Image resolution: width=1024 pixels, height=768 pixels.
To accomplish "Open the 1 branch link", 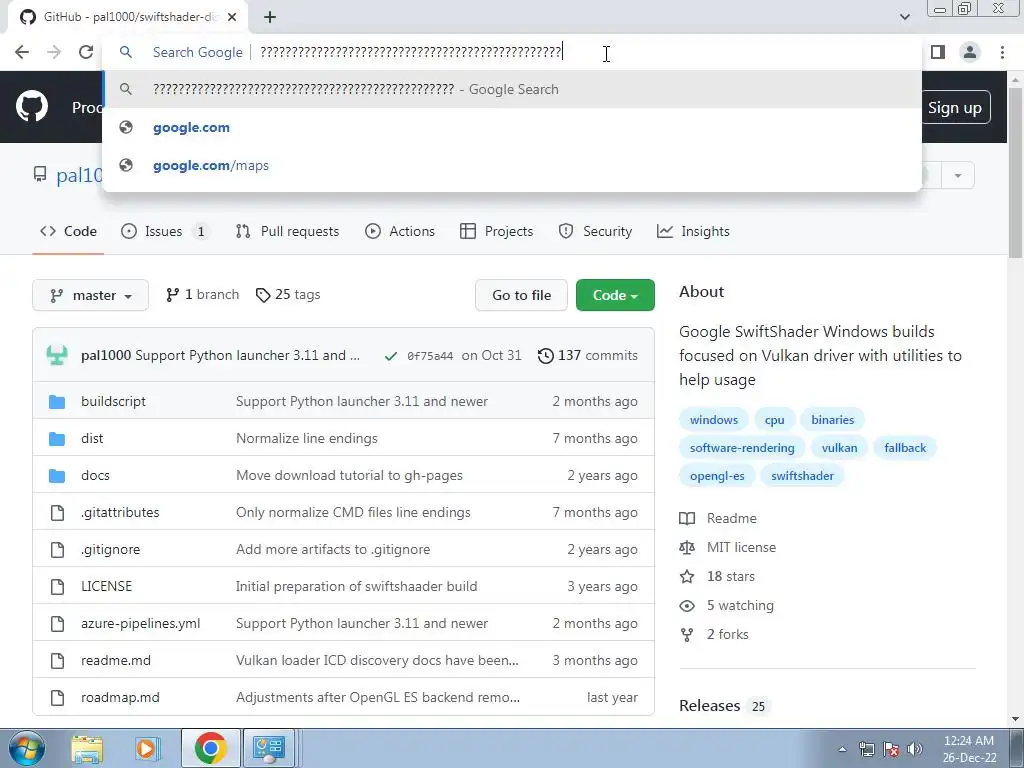I will pos(202,295).
